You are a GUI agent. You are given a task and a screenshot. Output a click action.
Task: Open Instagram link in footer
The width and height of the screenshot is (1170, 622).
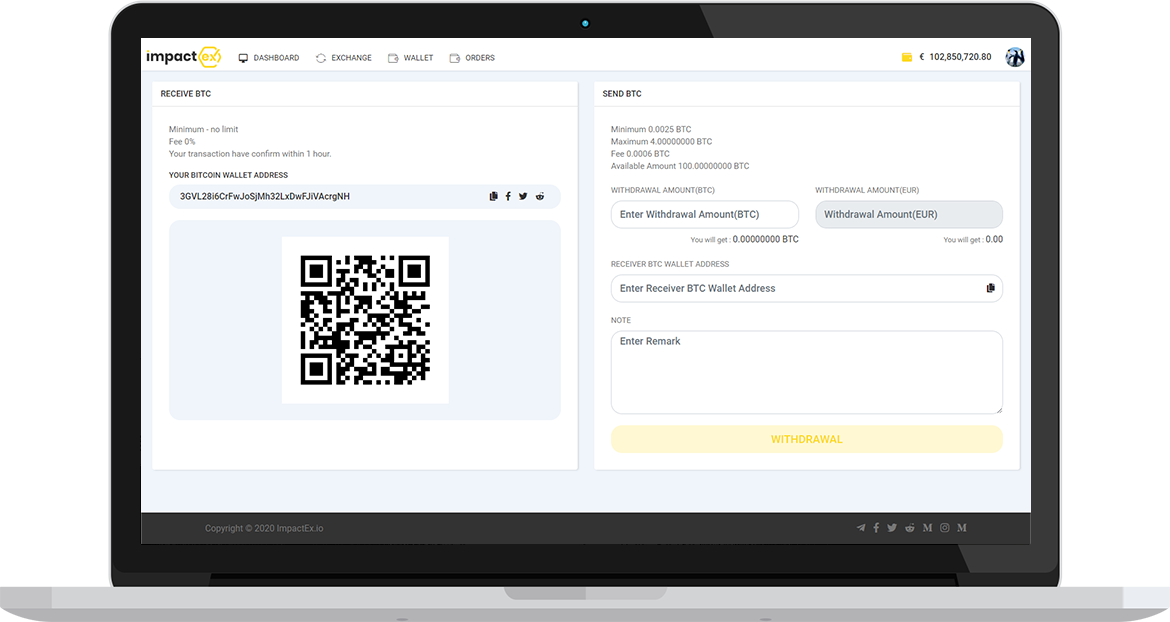coord(944,528)
